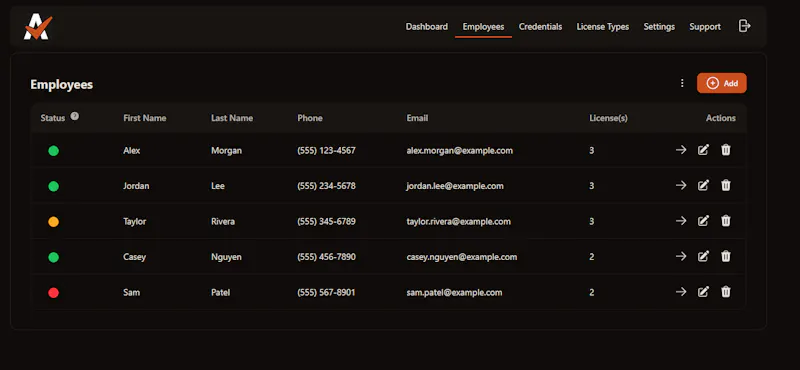Click phone number (555) 123-4567
800x370 pixels.
pos(326,151)
